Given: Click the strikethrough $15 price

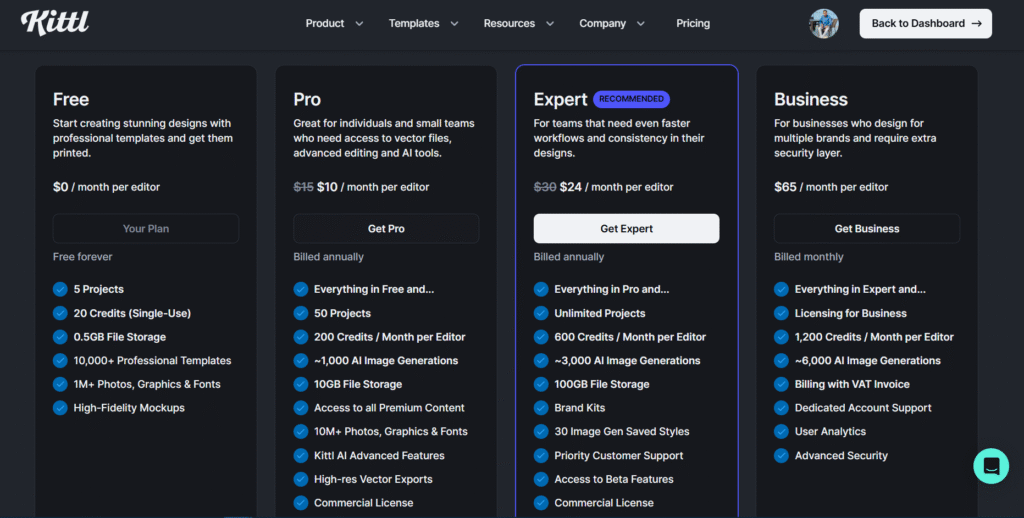Looking at the screenshot, I should click(303, 187).
